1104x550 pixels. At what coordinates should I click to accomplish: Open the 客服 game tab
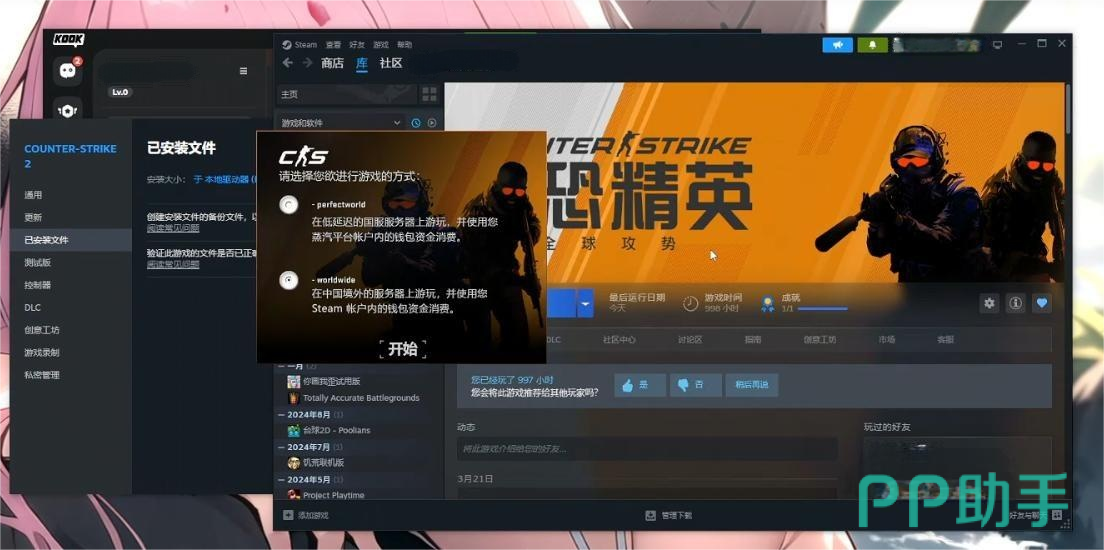[945, 339]
